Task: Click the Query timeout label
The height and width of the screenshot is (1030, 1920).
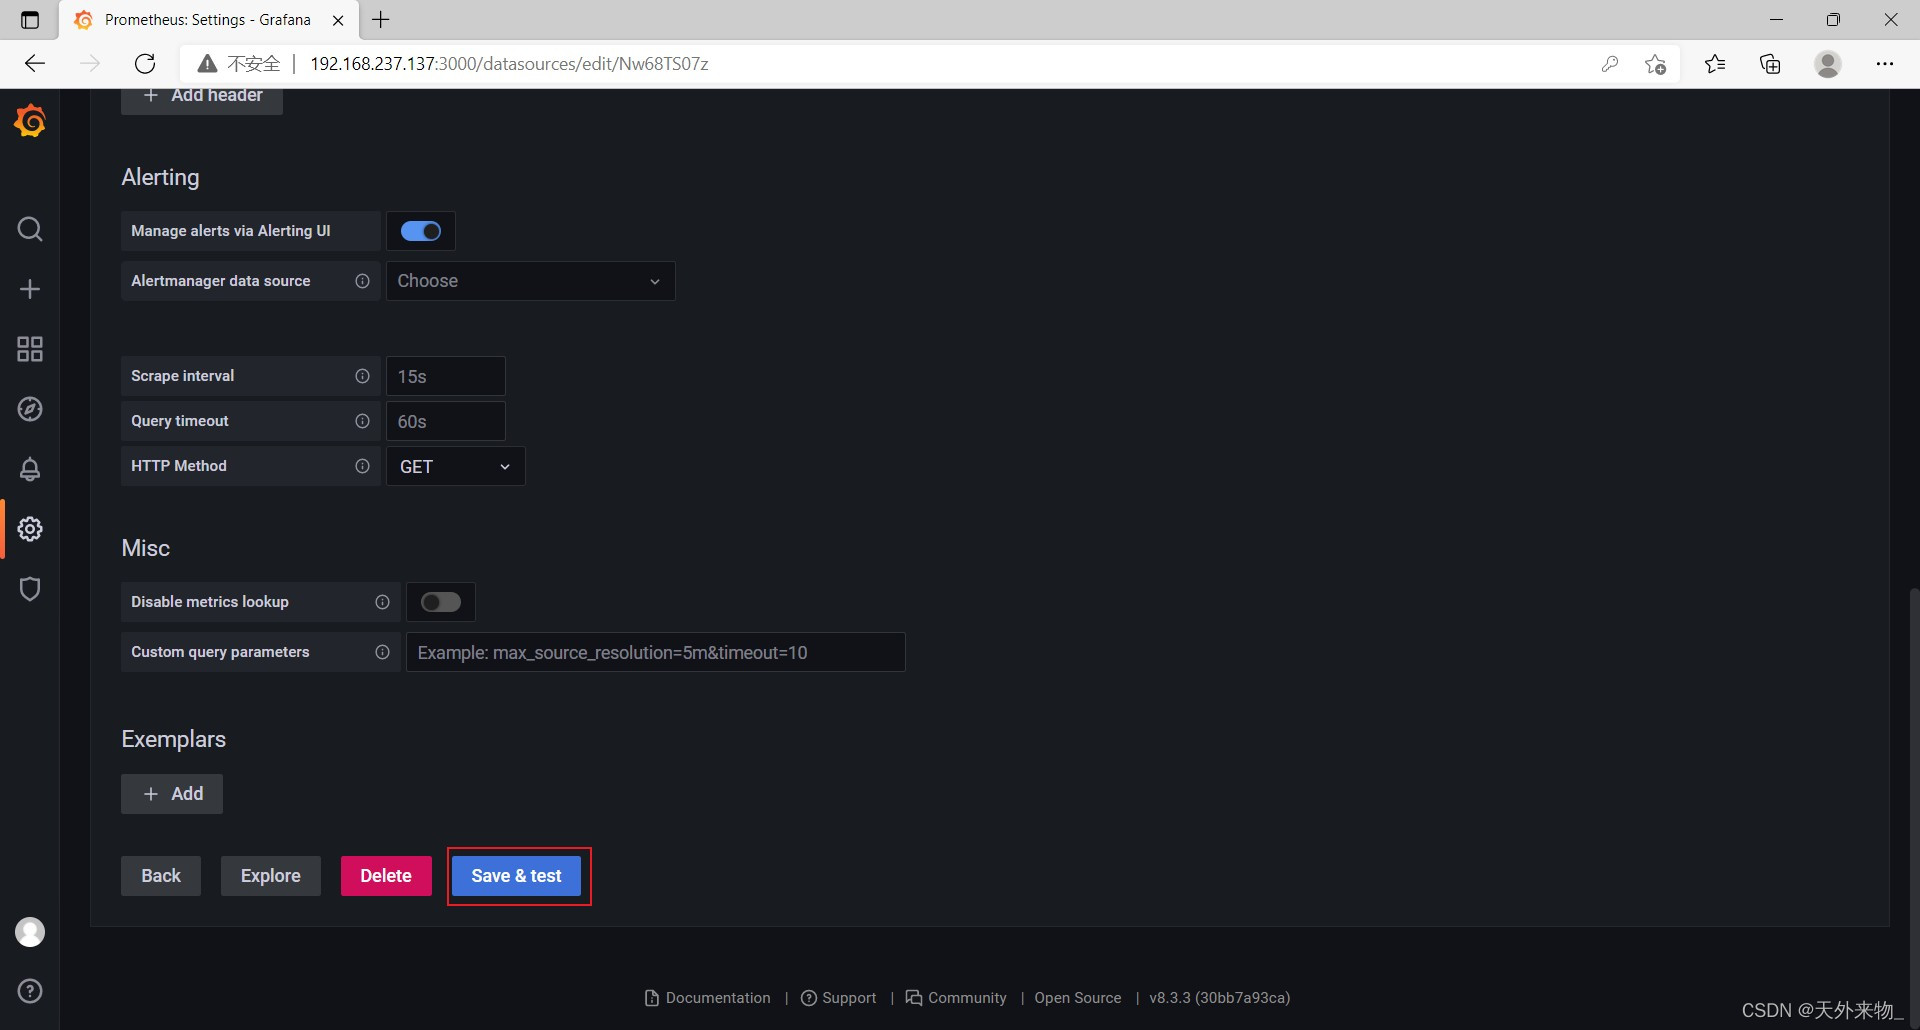Action: [x=180, y=421]
